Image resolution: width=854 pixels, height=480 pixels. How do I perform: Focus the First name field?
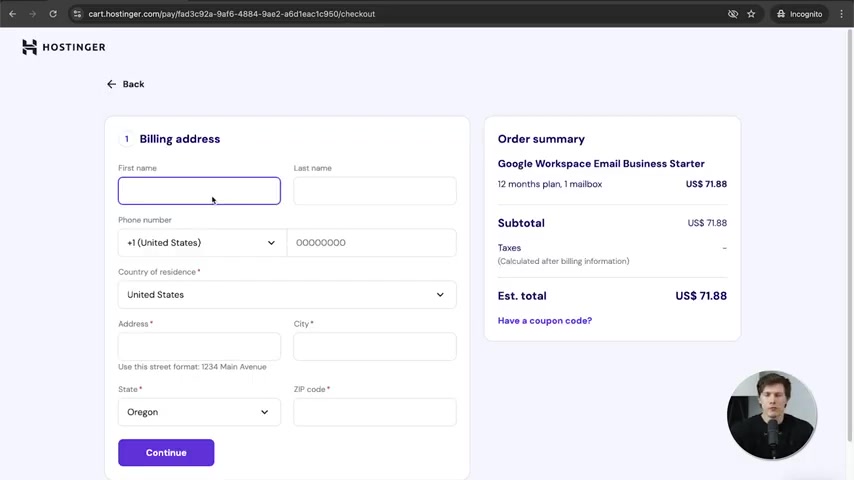point(199,191)
